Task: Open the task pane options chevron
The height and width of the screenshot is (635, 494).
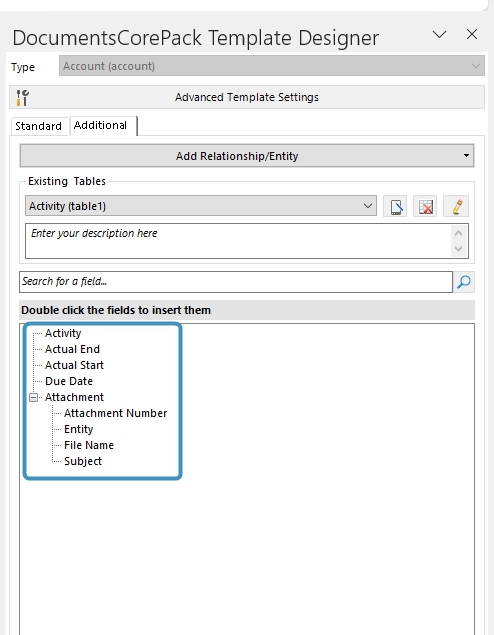Action: click(439, 34)
